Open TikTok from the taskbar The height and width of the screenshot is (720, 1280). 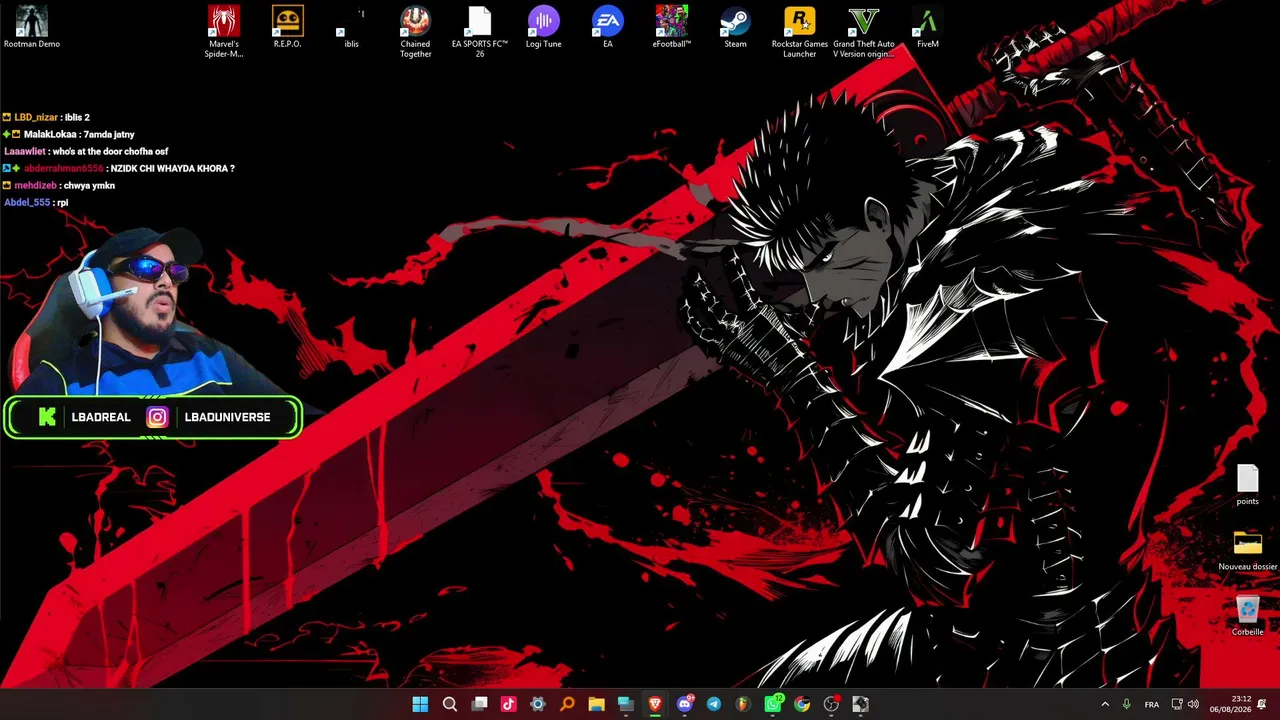[x=508, y=704]
